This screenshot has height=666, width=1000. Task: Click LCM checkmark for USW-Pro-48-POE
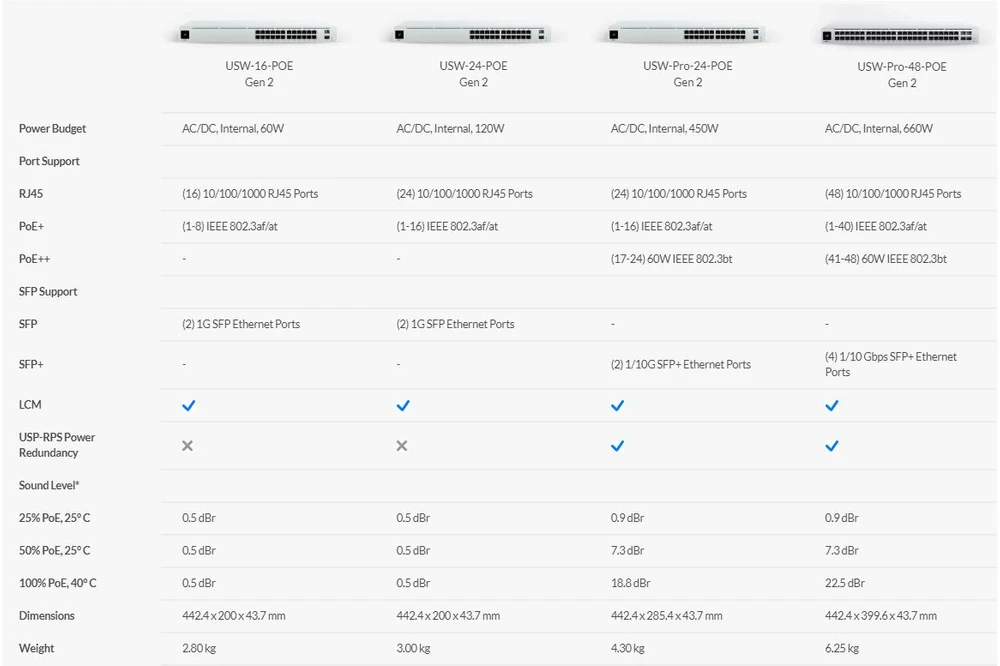[832, 405]
